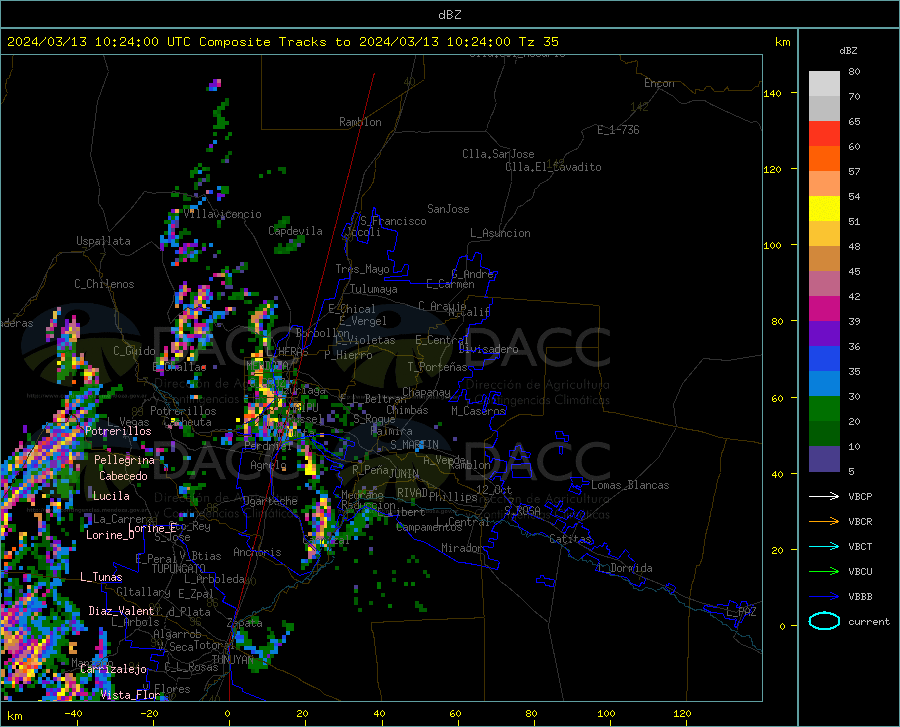Click the 'L_Tunas' map label
The height and width of the screenshot is (727, 900).
pos(101,577)
